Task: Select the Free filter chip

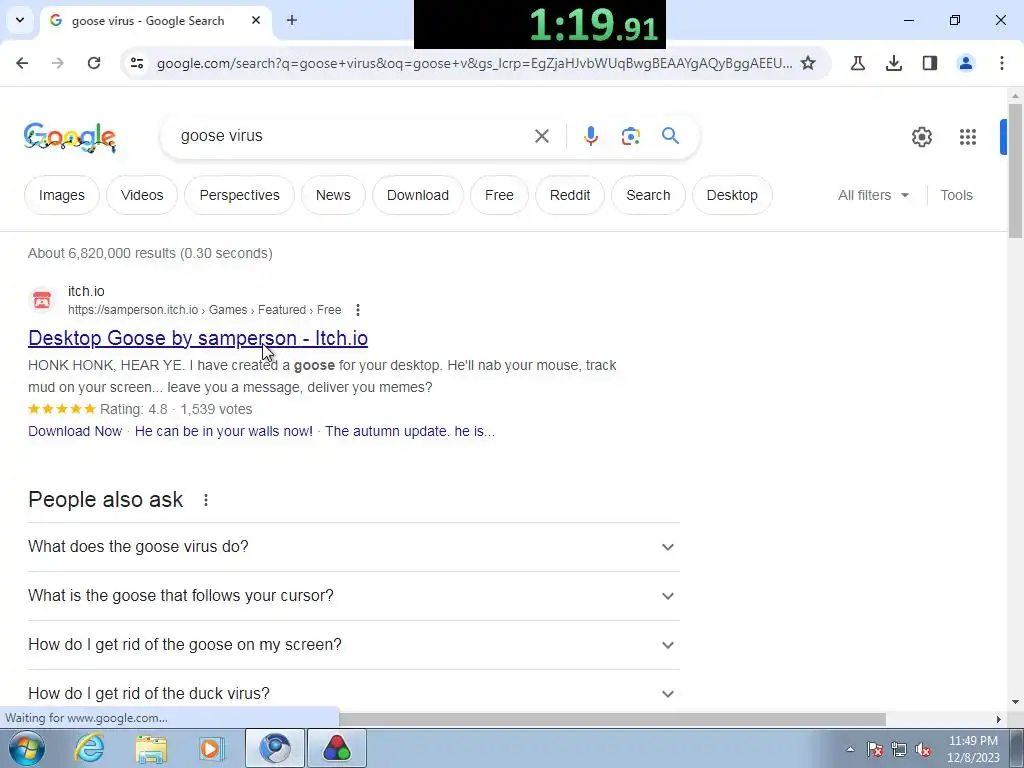Action: [499, 195]
